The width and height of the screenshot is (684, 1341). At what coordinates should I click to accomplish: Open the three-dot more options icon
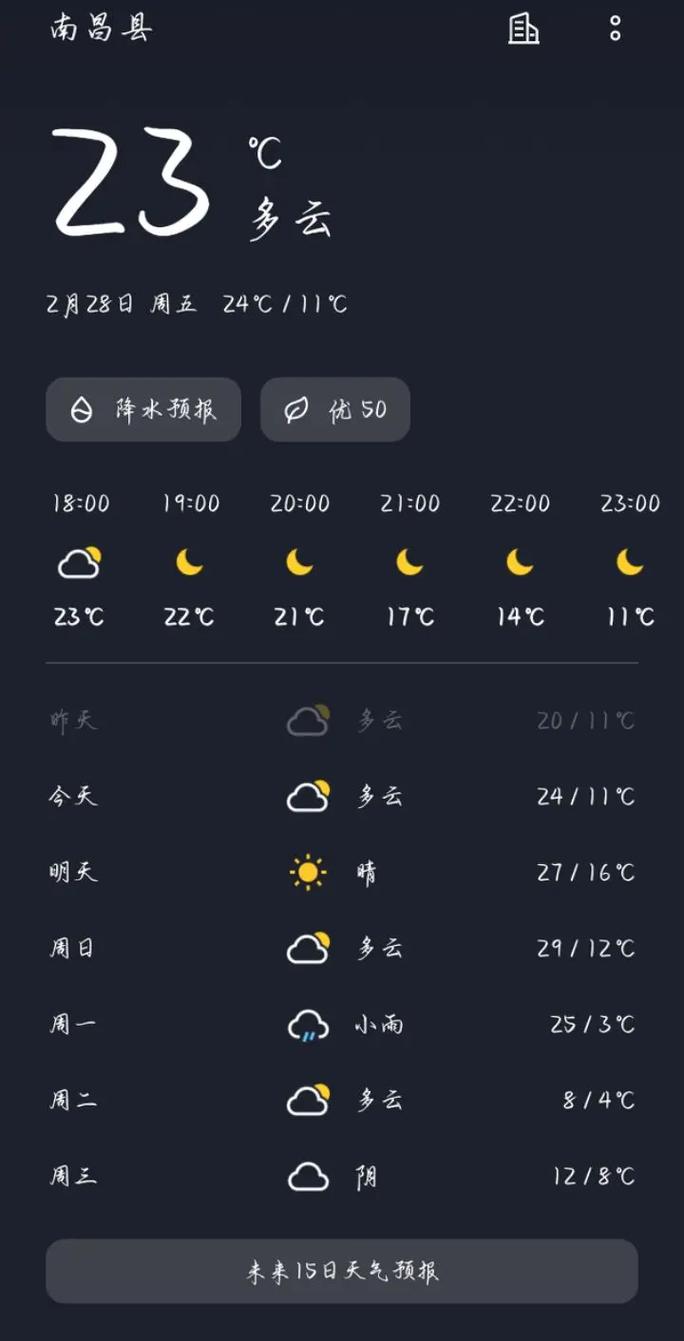[x=614, y=29]
